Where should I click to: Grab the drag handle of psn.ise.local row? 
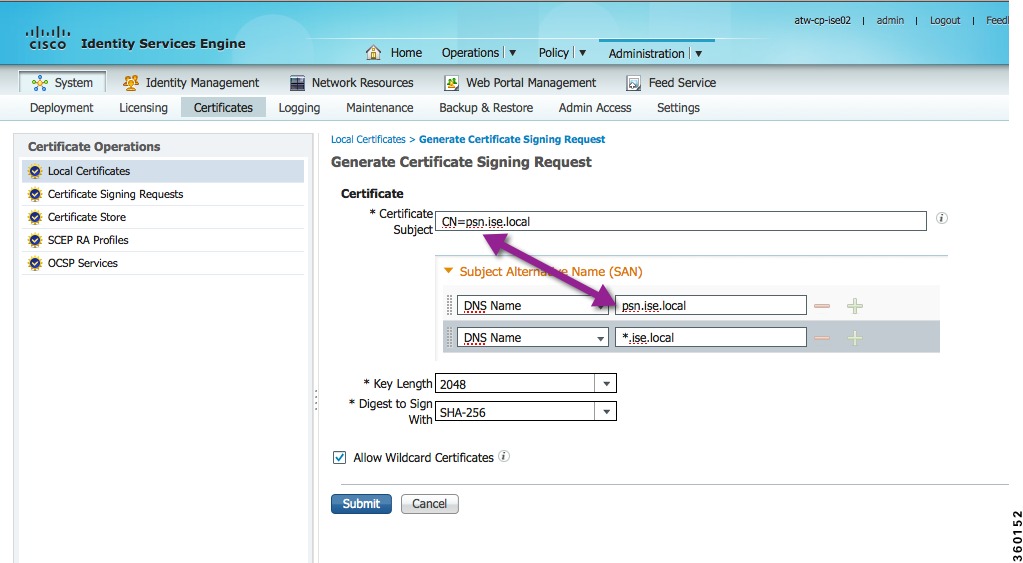(x=449, y=305)
